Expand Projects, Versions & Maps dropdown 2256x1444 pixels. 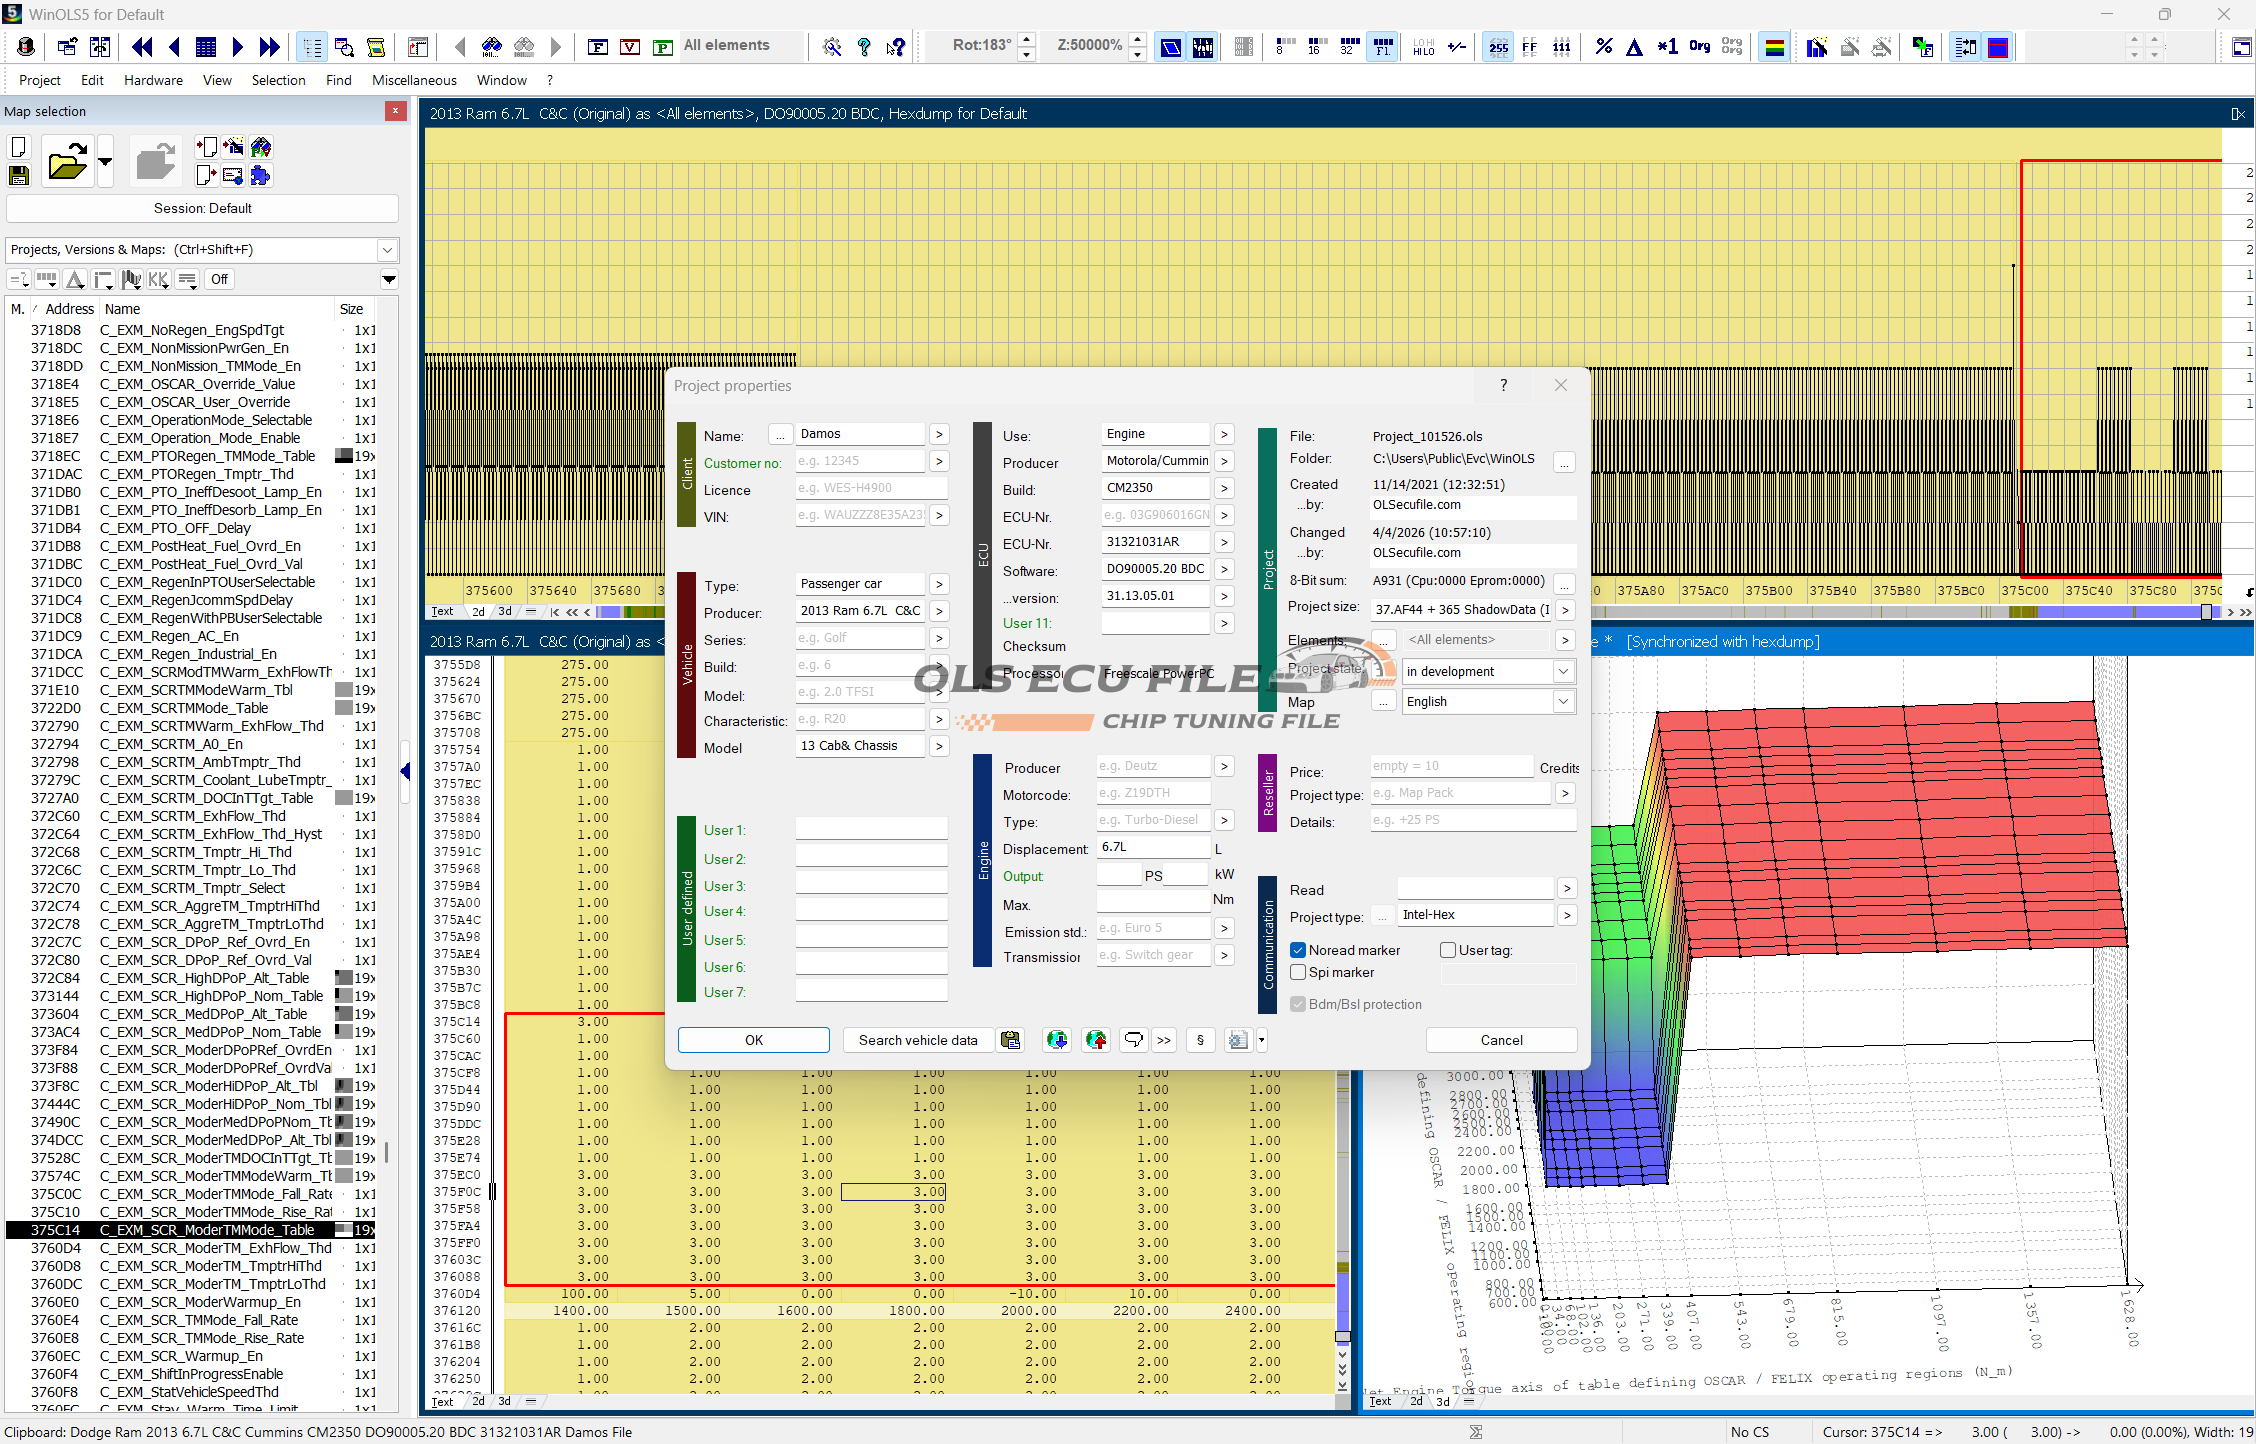coord(388,250)
